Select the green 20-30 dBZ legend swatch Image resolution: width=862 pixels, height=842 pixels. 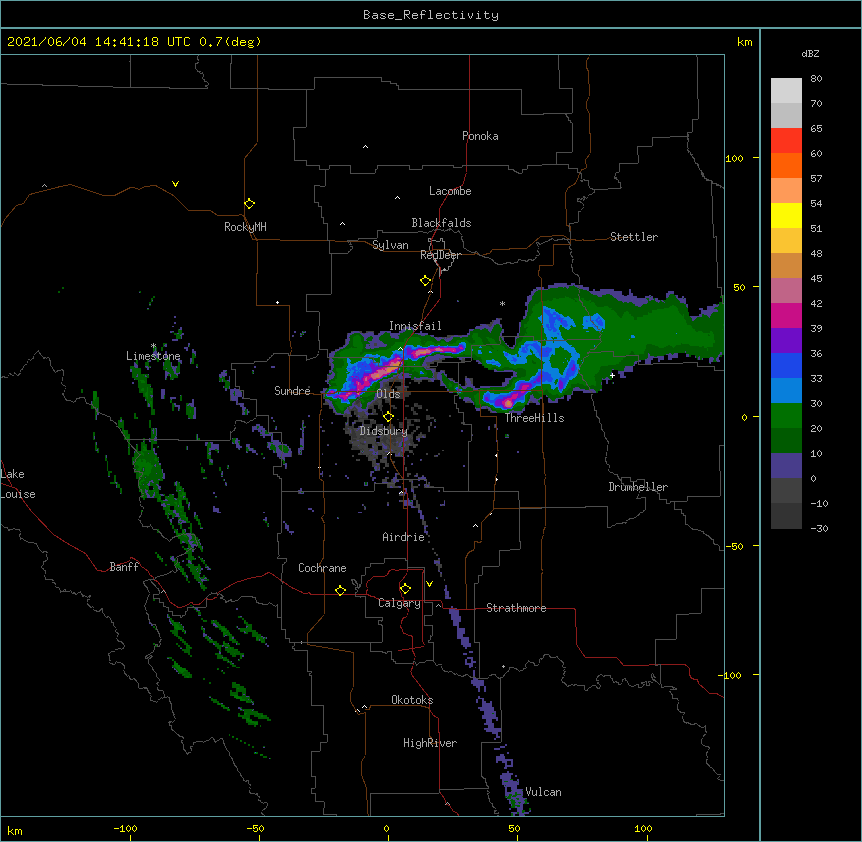click(x=786, y=416)
